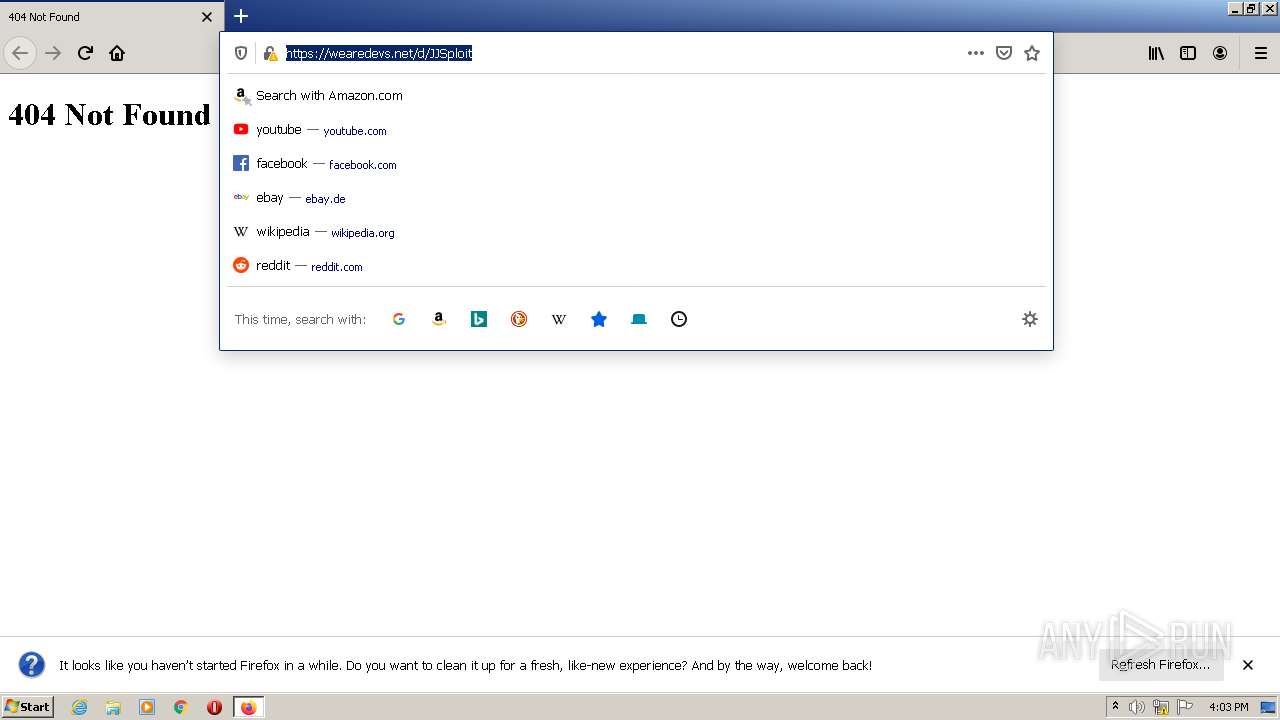
Task: Close the 404 Not Found tab
Action: 207,16
